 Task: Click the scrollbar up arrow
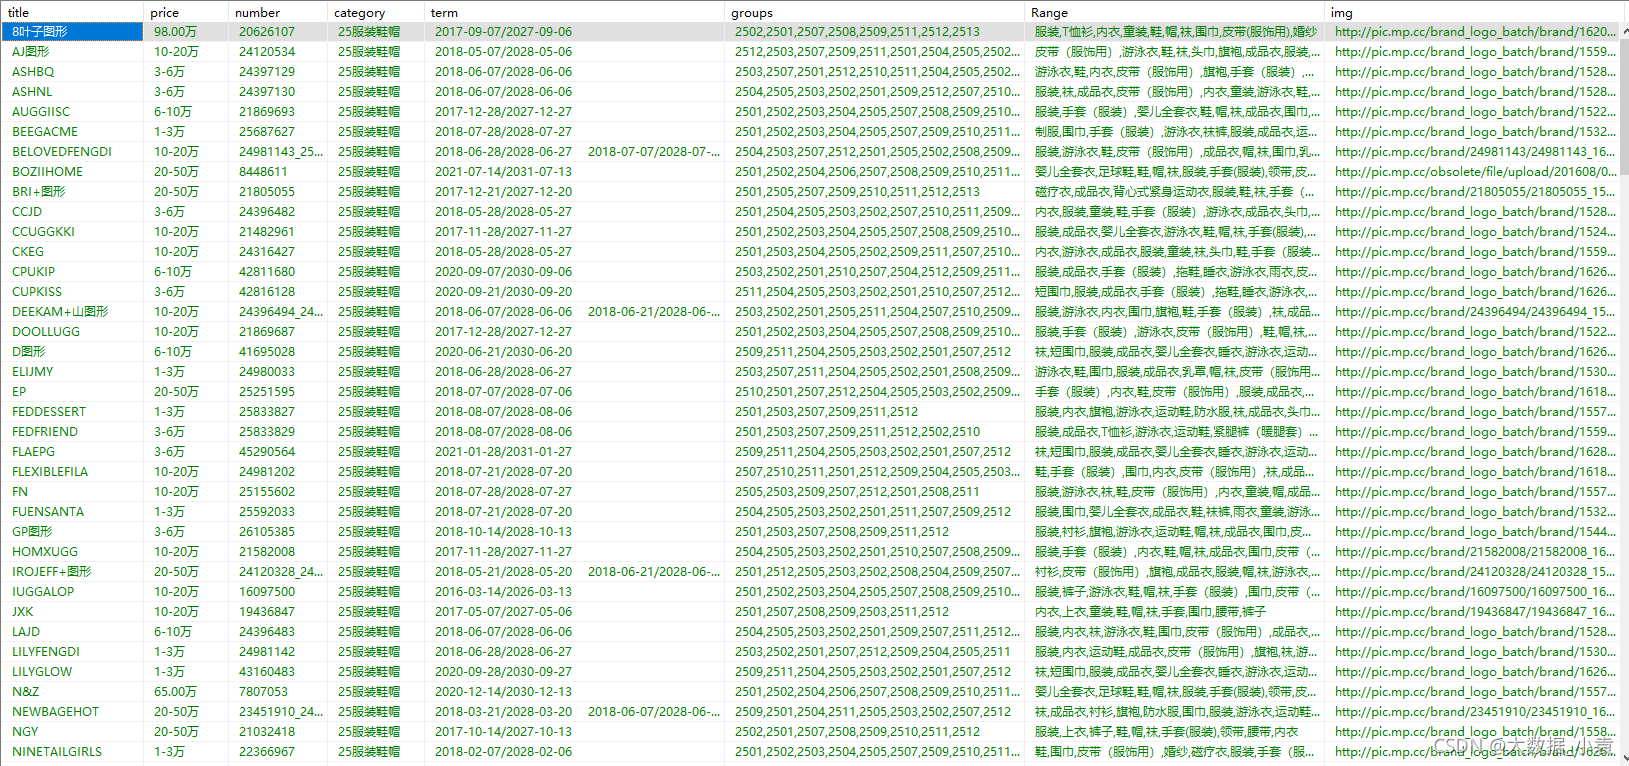(x=1624, y=31)
